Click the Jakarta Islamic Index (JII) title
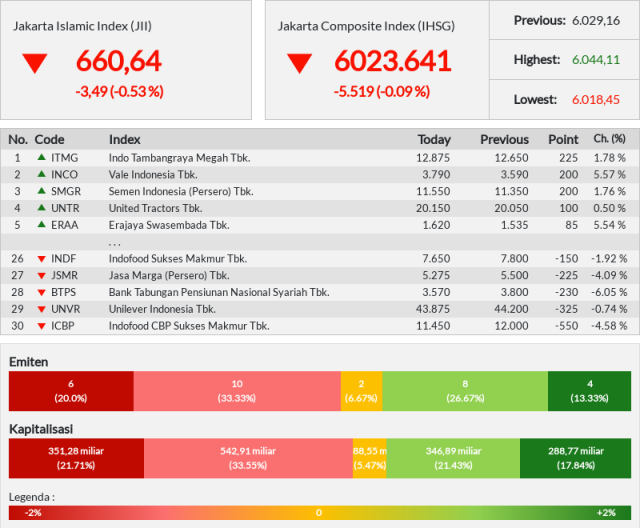This screenshot has width=640, height=528. tap(82, 26)
